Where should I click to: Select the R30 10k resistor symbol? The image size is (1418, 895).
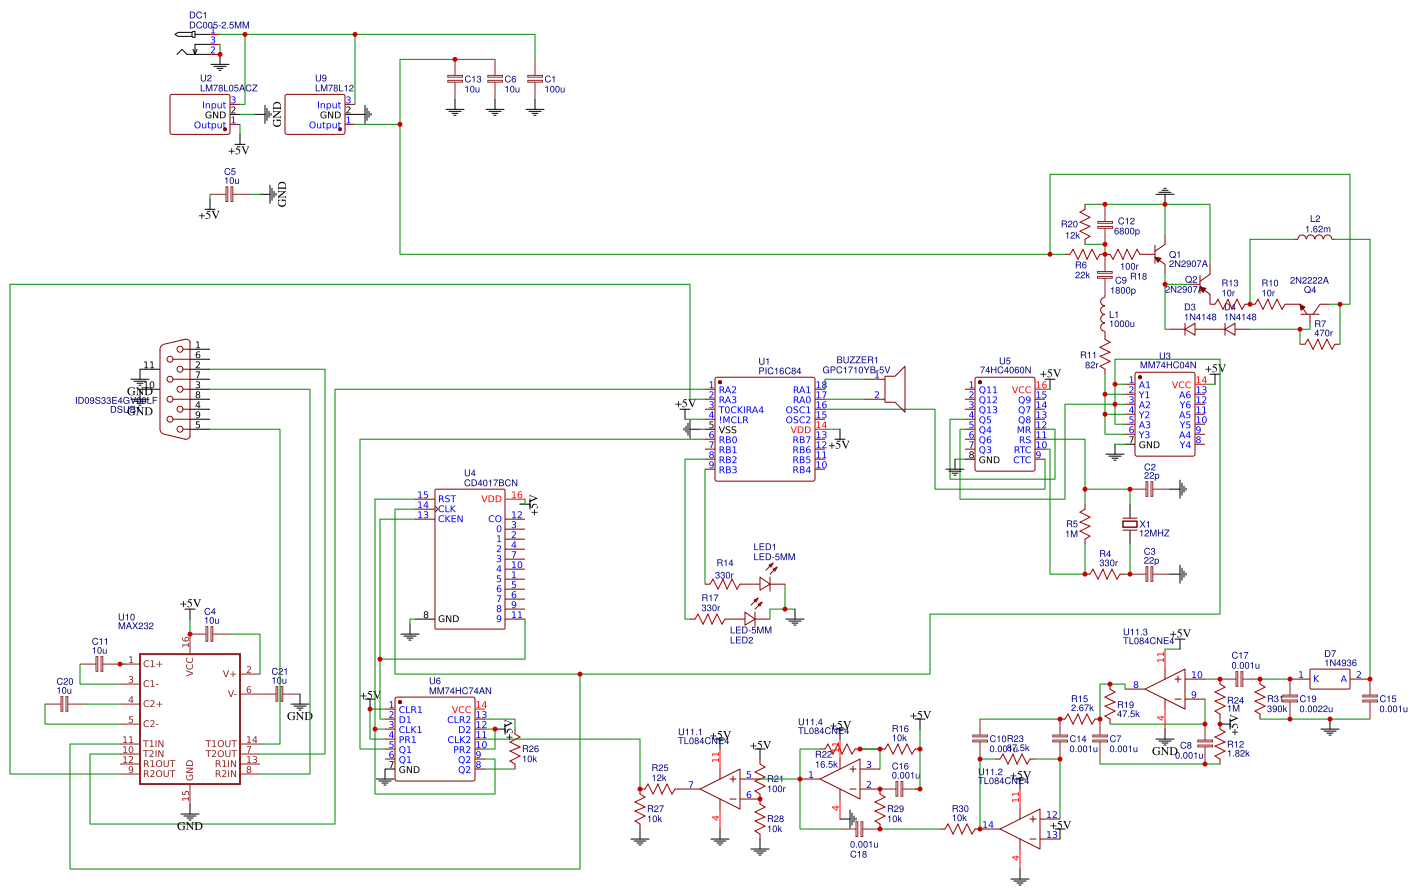point(960,827)
